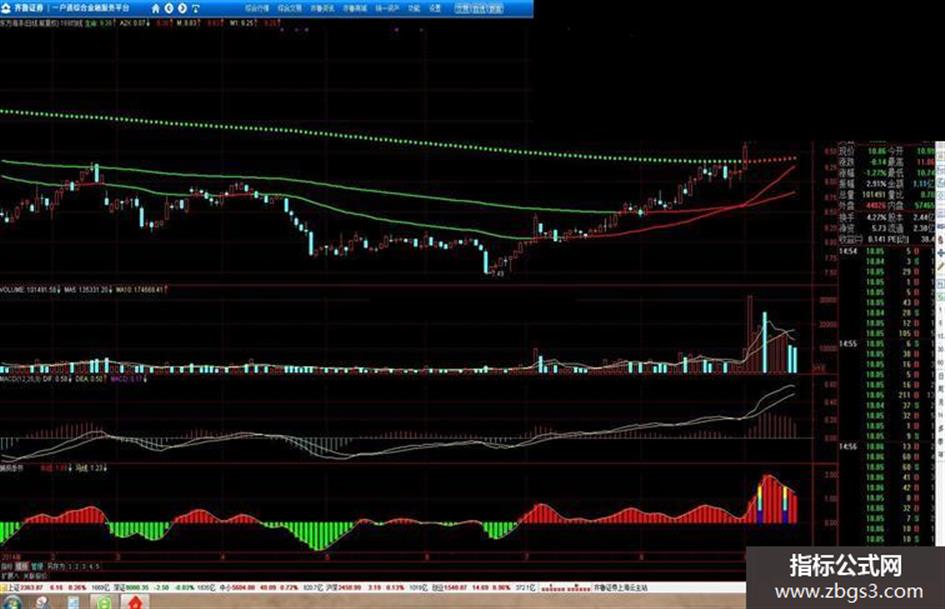Viewport: 945px width, 609px height.
Task: Click the 沪深 index in the status bar
Action: point(331,587)
